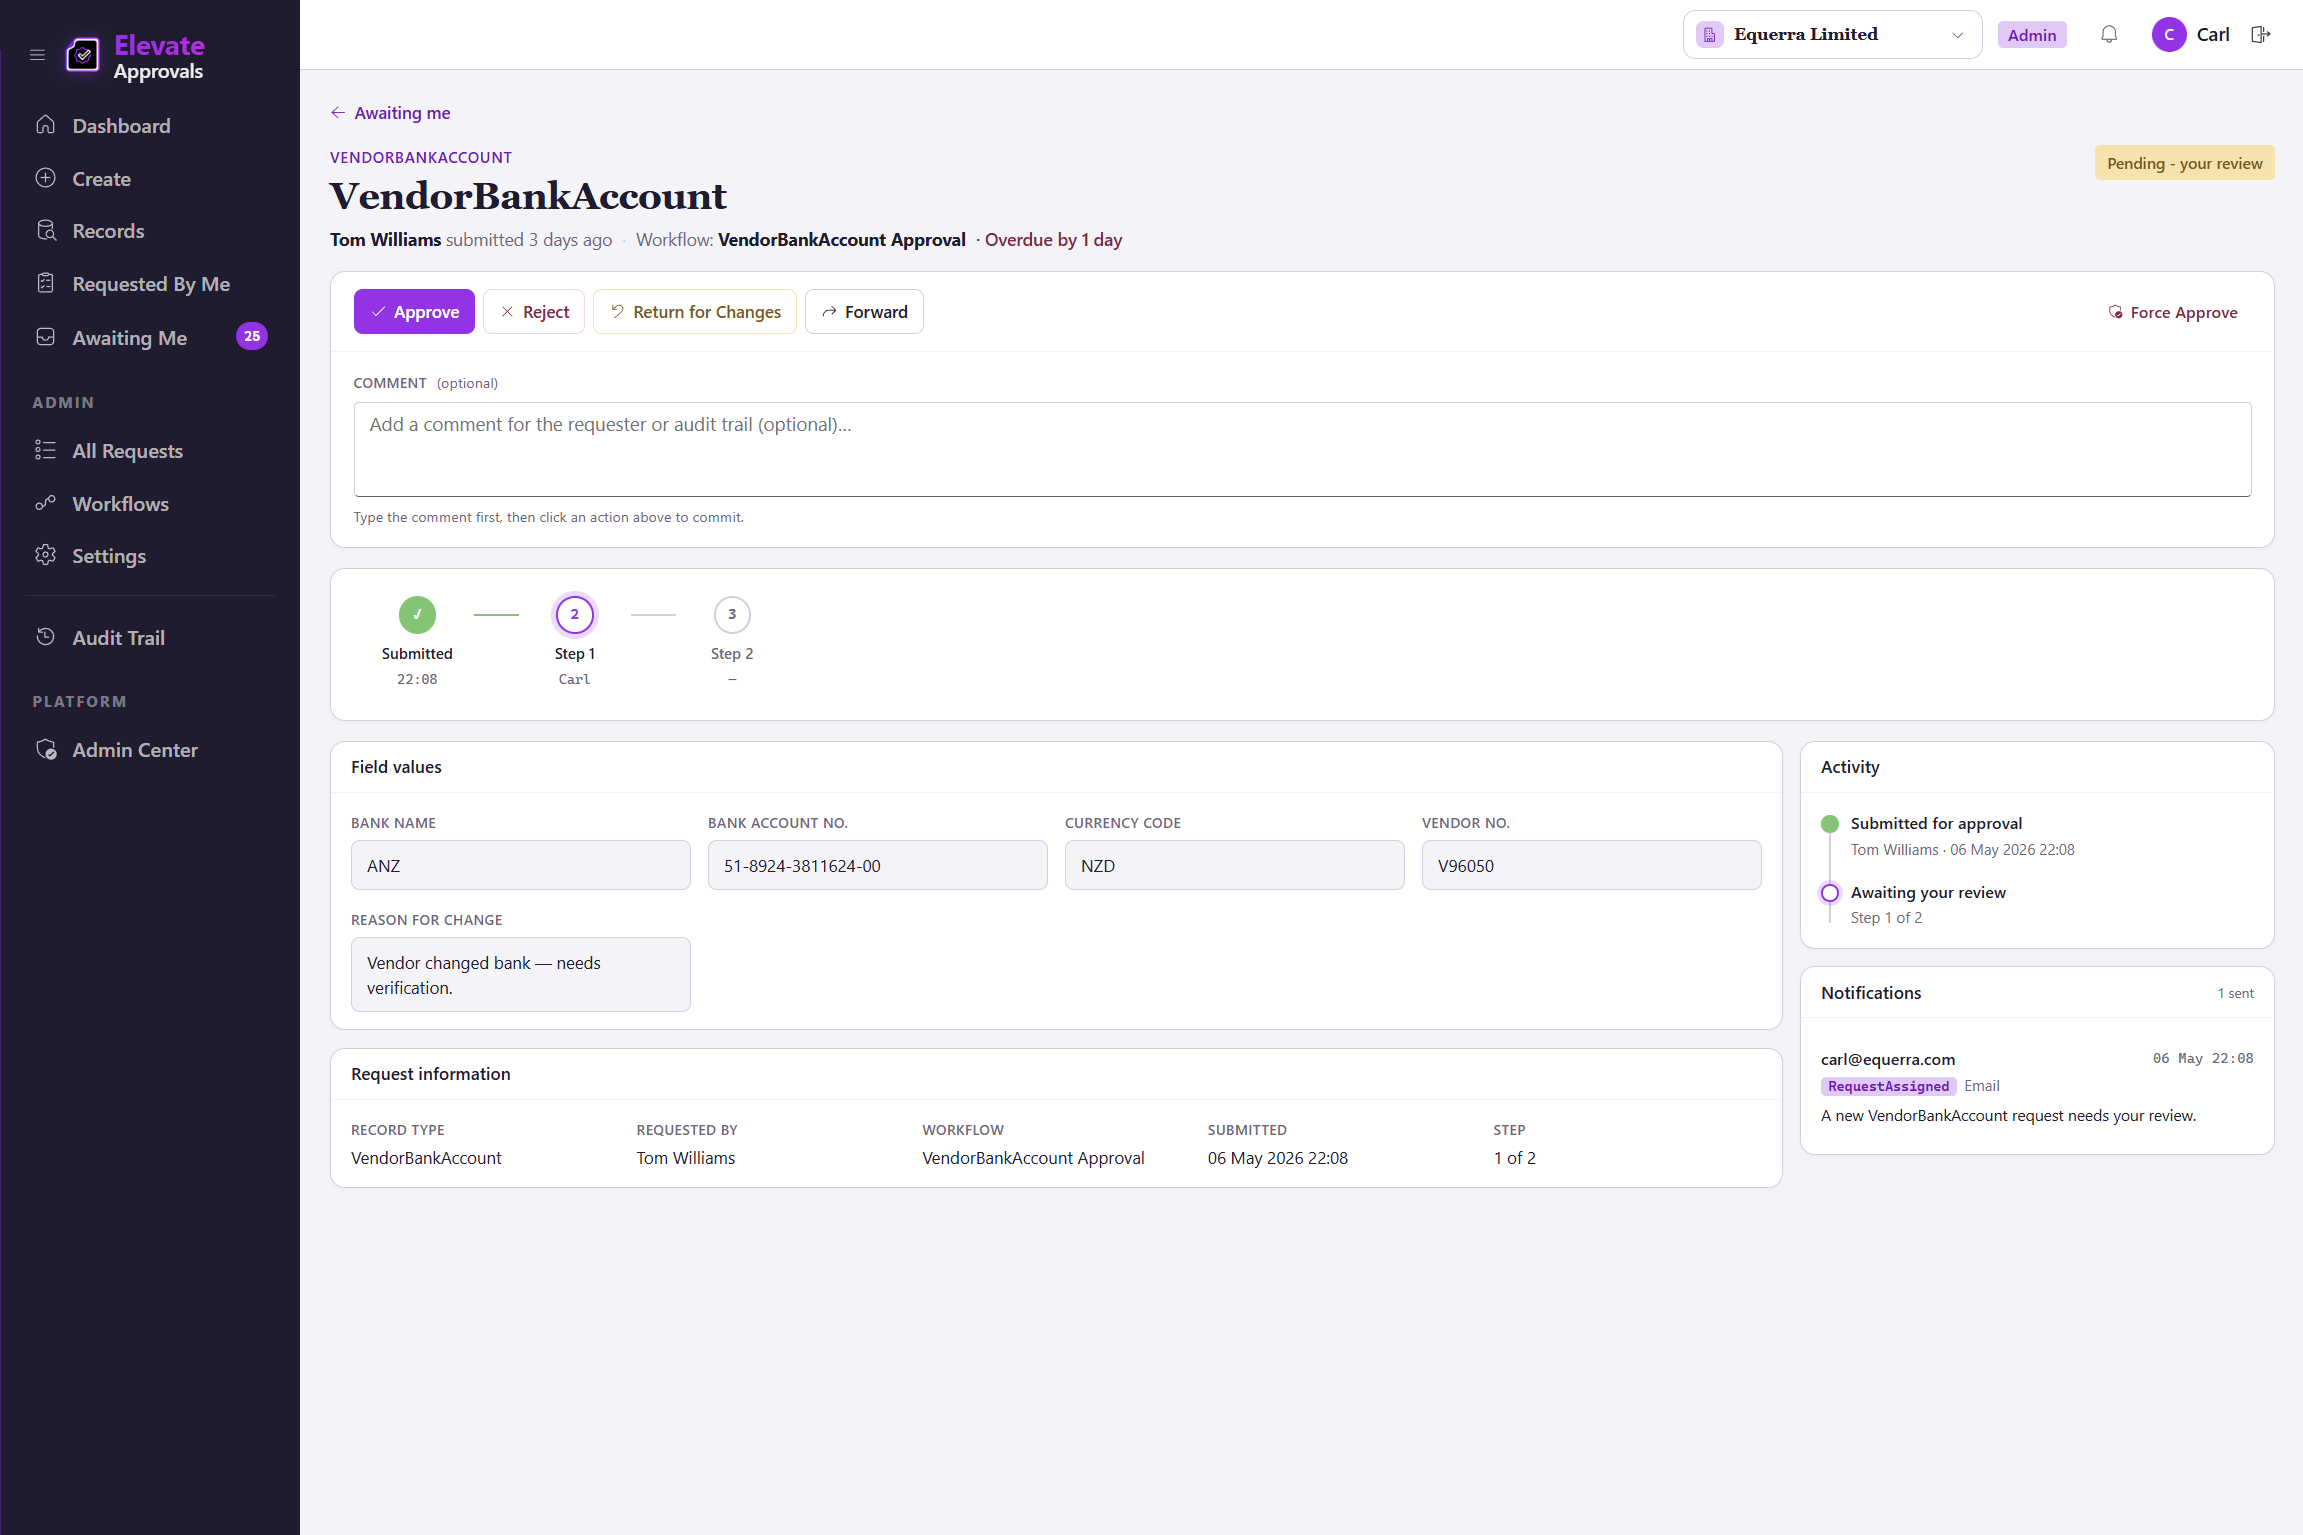The width and height of the screenshot is (2303, 1535).
Task: Click Tom Williams under Requested By
Action: (686, 1158)
